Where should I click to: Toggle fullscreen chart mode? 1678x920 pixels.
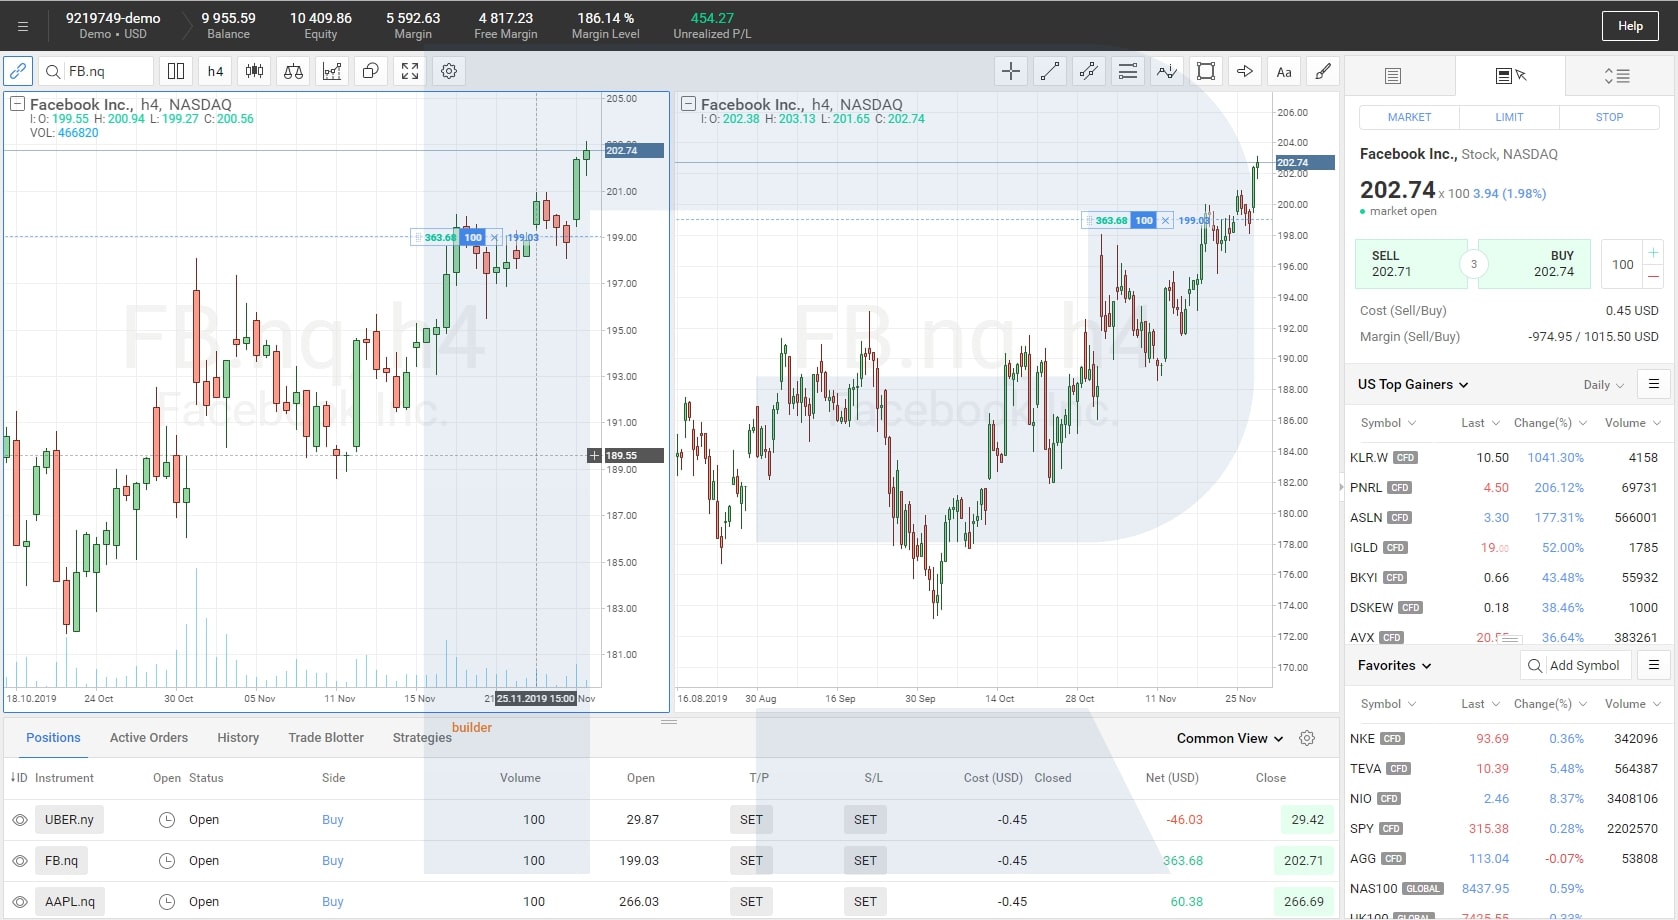pyautogui.click(x=410, y=71)
